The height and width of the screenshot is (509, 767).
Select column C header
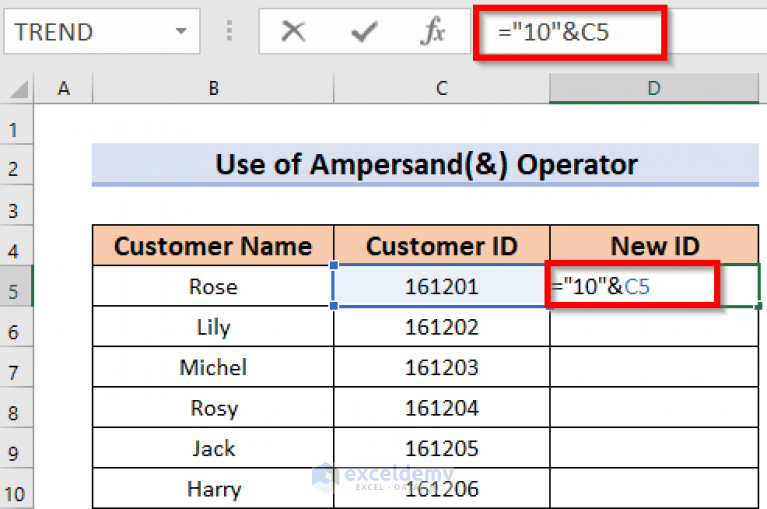pyautogui.click(x=442, y=89)
